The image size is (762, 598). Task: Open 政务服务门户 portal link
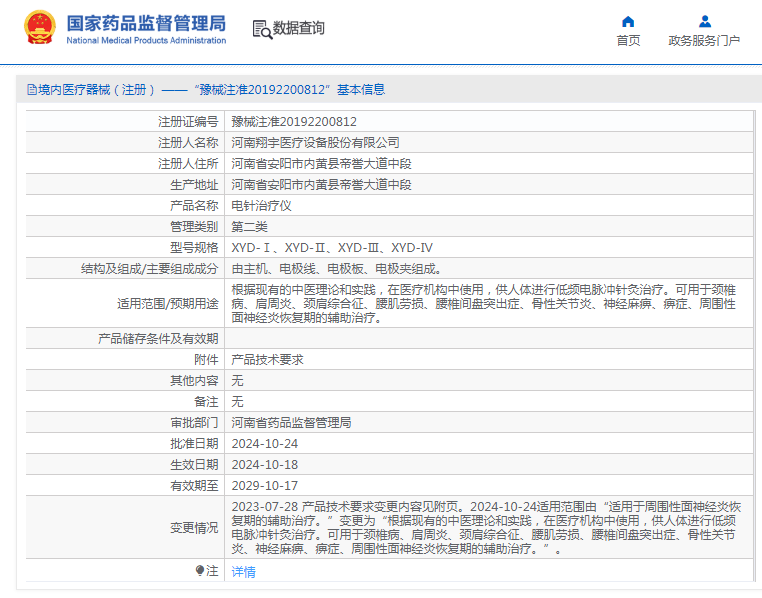704,41
